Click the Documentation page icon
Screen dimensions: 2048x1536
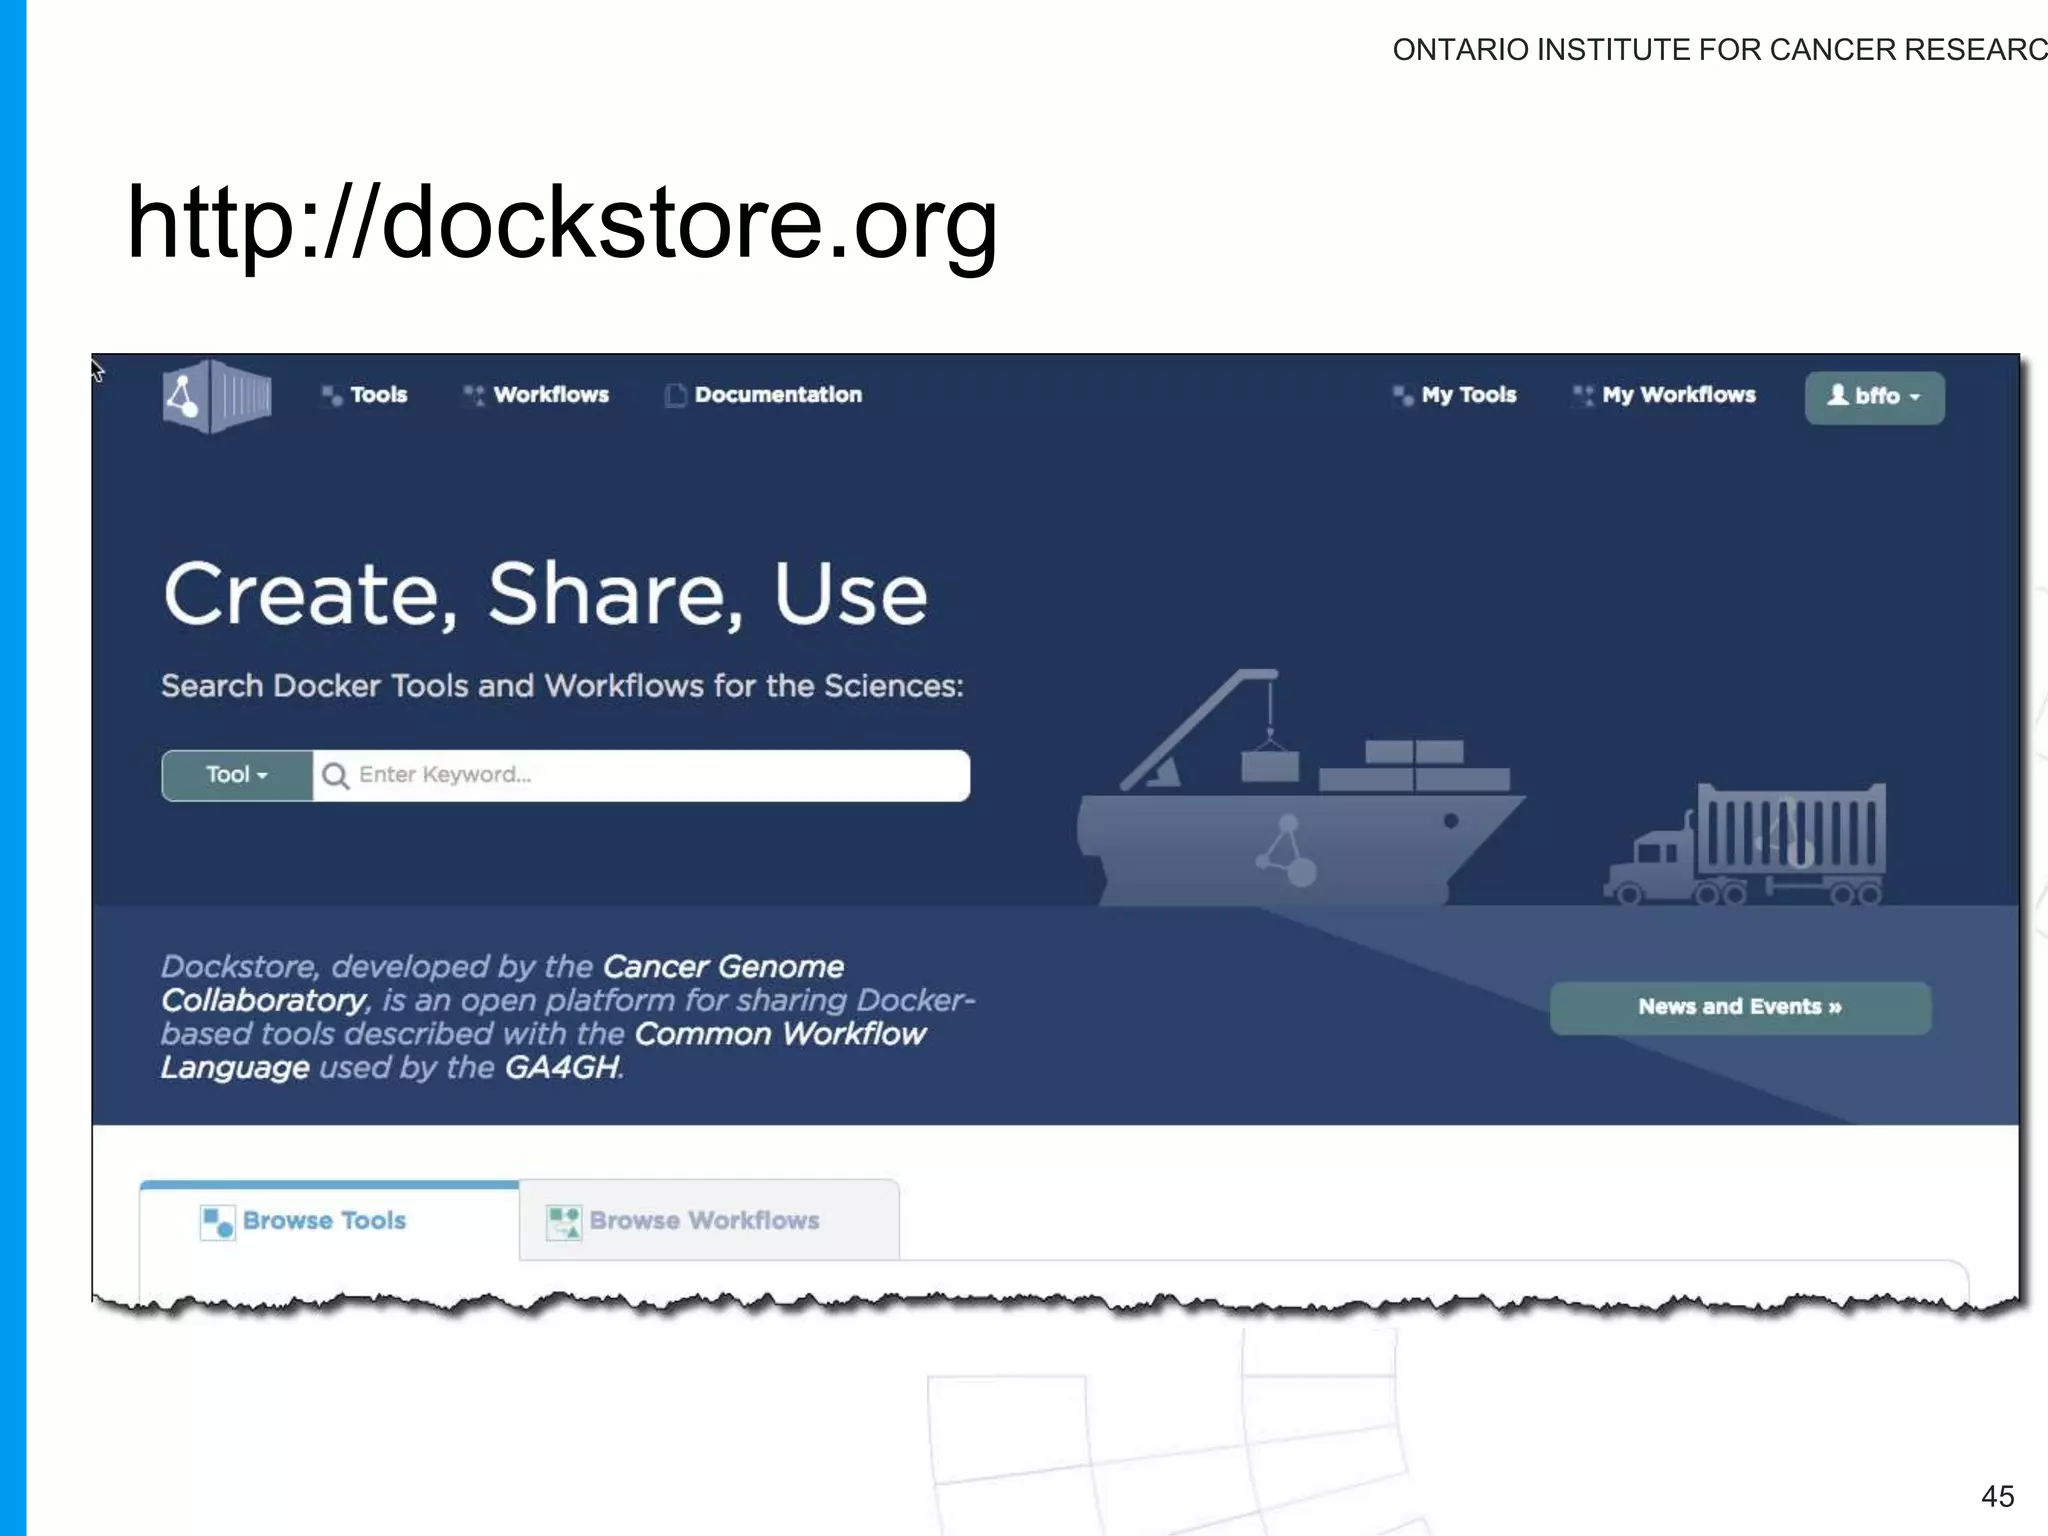click(676, 396)
